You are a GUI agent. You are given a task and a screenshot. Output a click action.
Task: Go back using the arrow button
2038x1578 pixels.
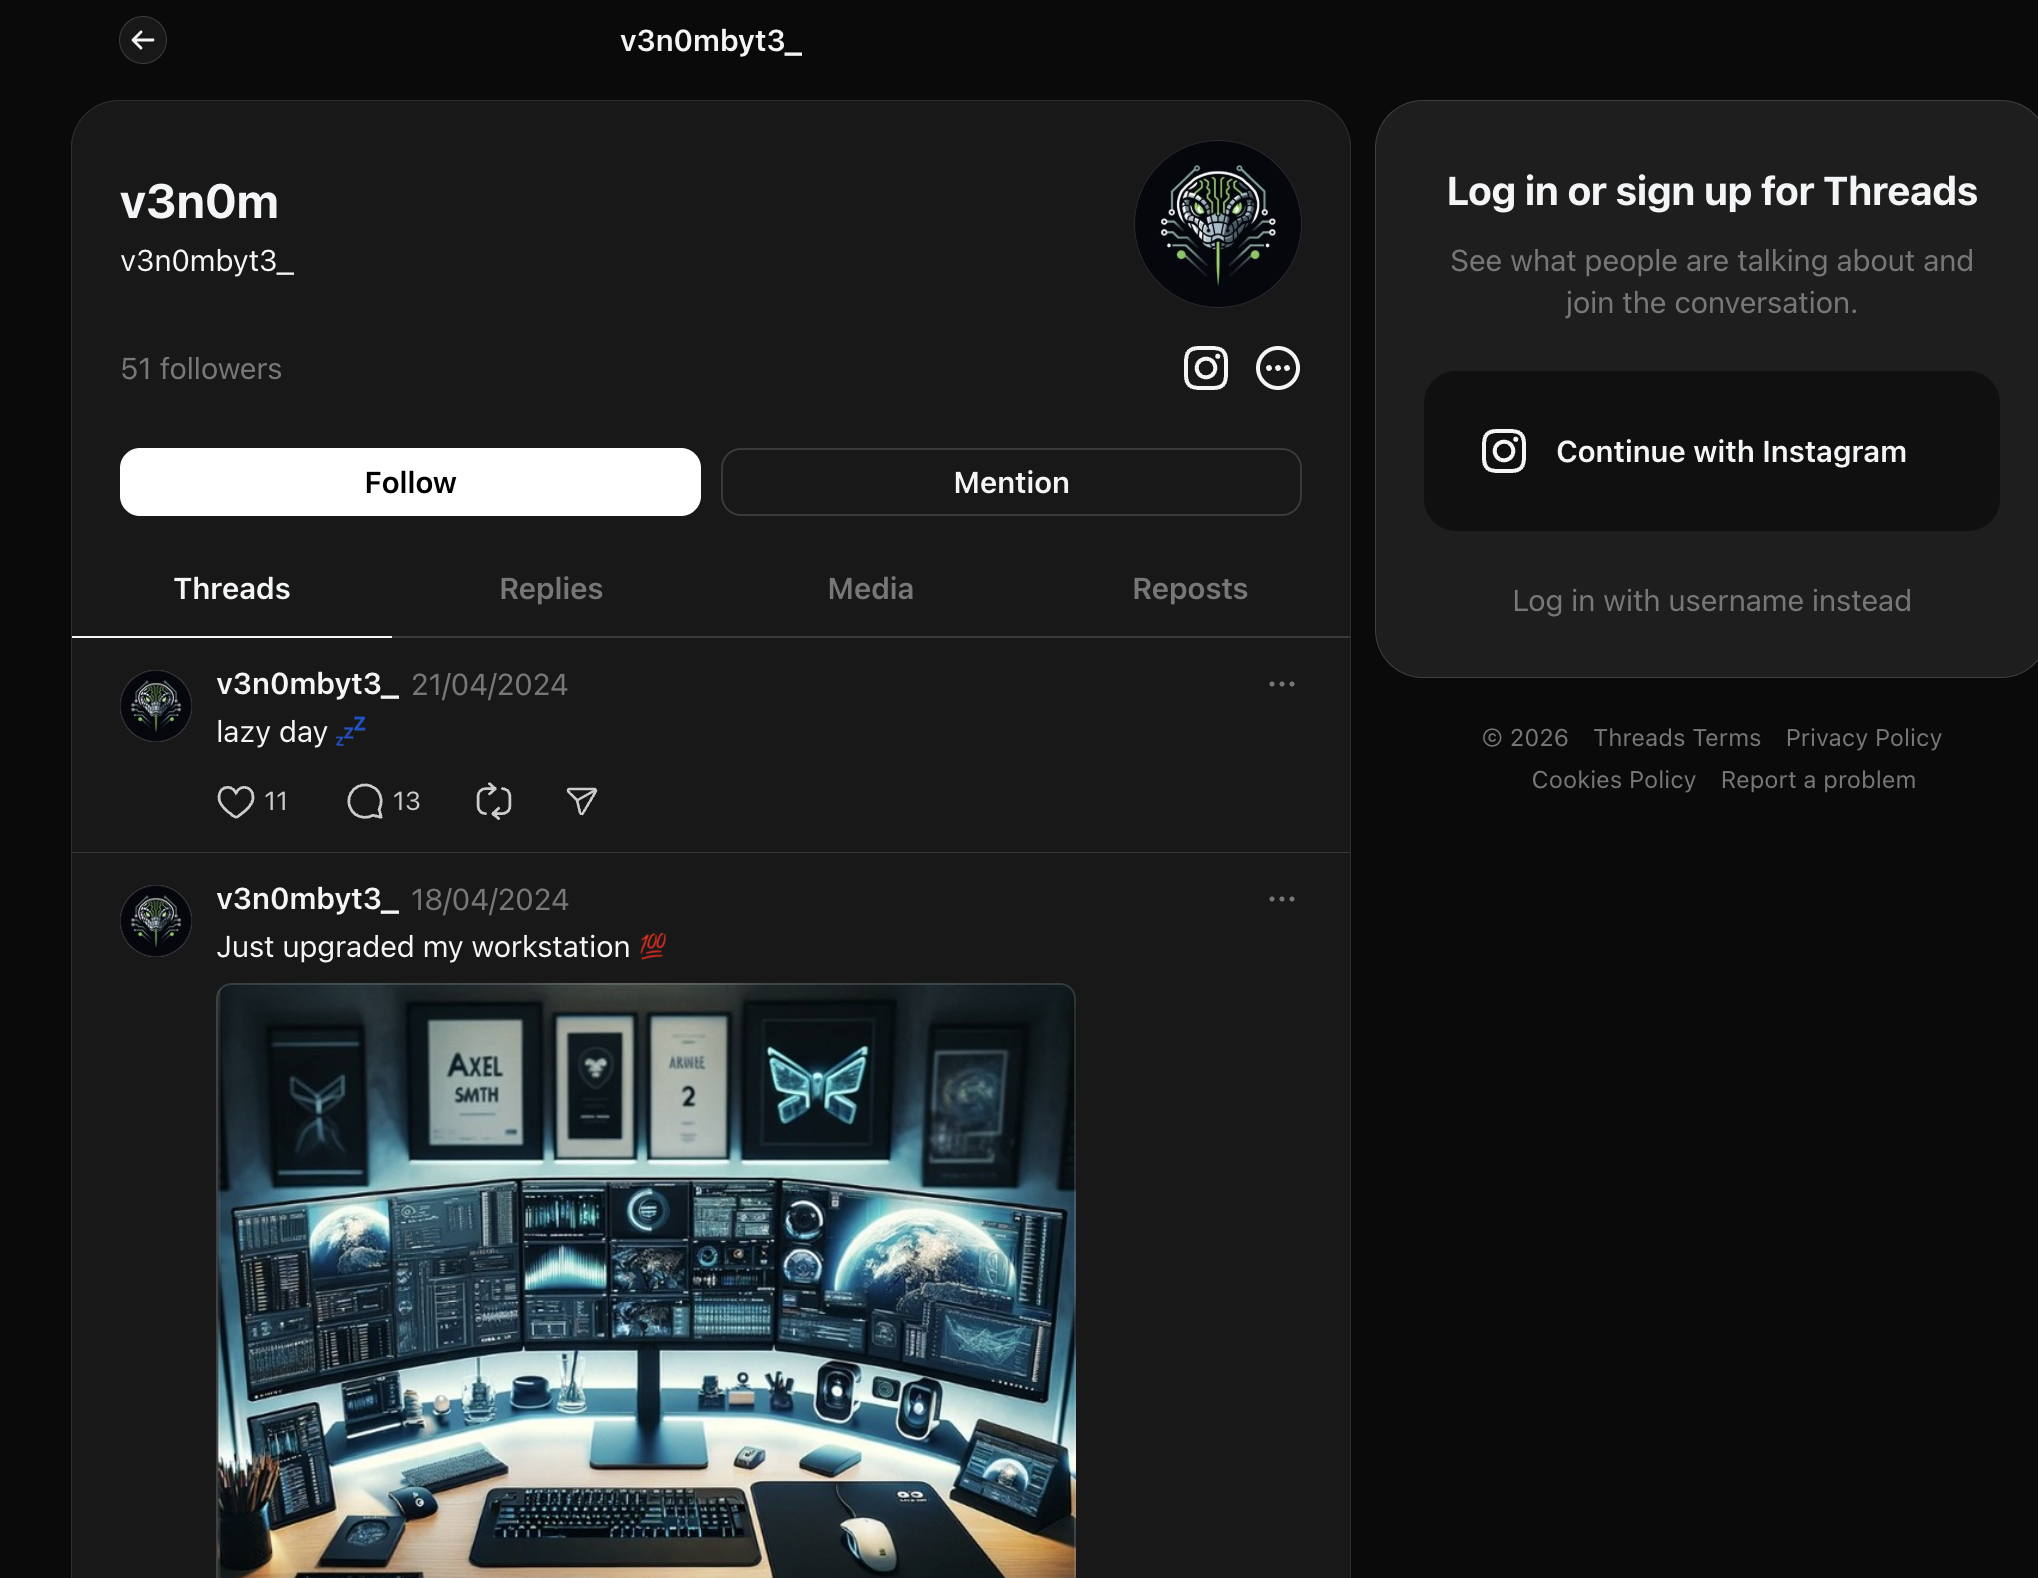[x=143, y=40]
